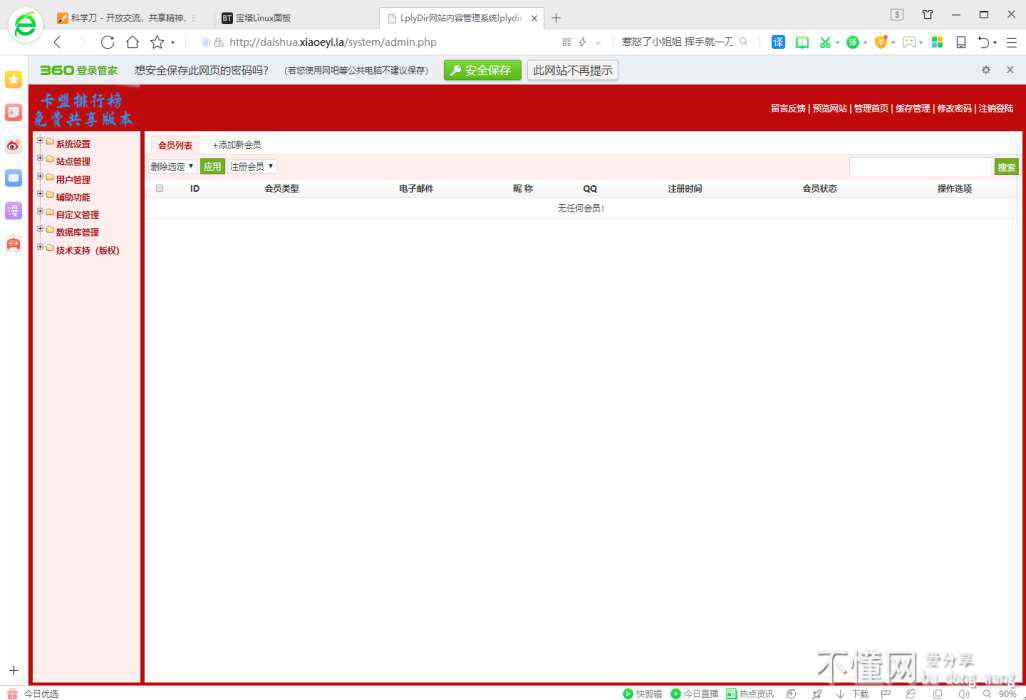
Task: Open the purple notes sidebar icon
Action: 13,211
